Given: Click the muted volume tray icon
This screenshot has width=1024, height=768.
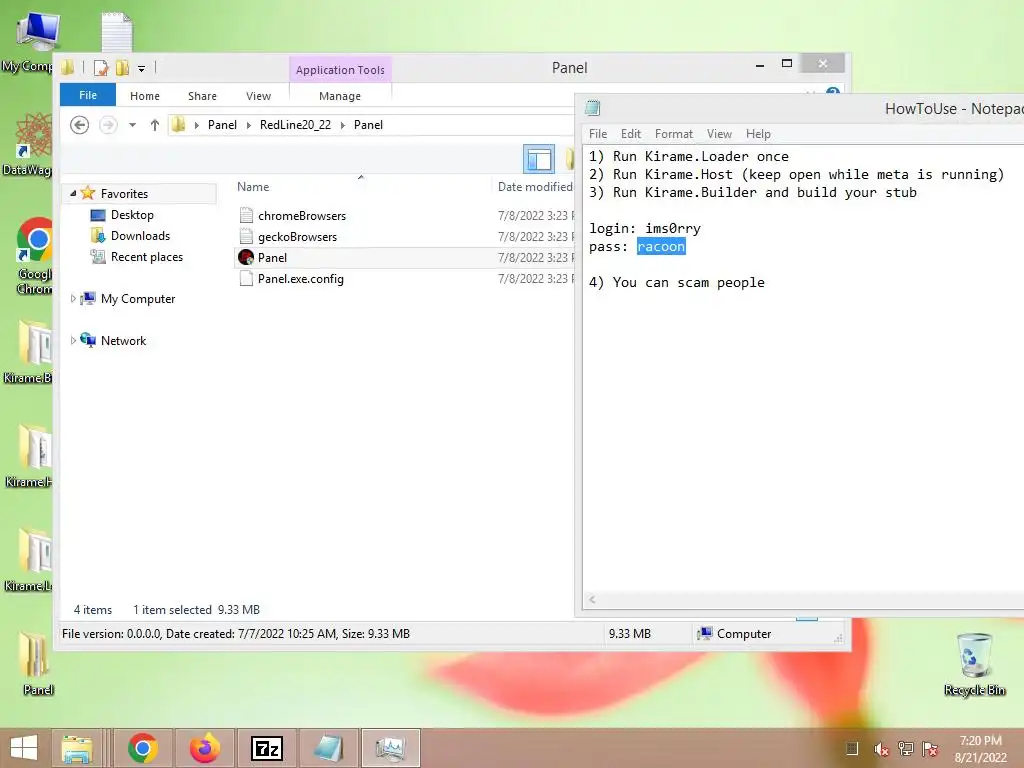Looking at the screenshot, I should click(880, 749).
